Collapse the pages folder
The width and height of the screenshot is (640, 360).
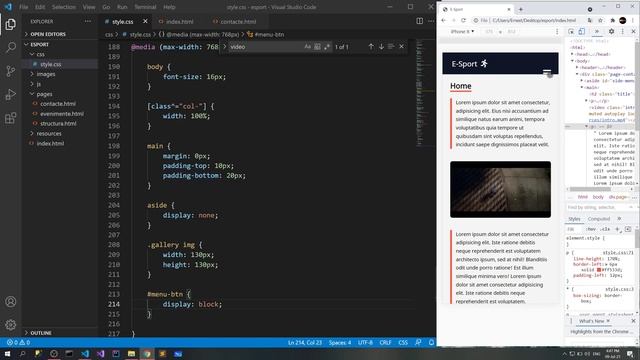coord(44,94)
